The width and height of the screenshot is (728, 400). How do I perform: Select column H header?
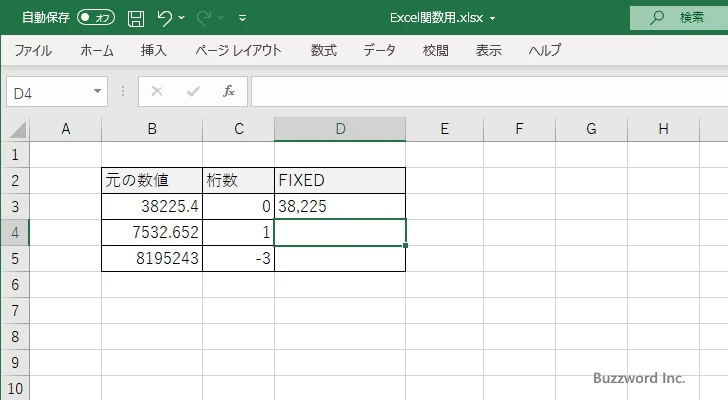663,129
